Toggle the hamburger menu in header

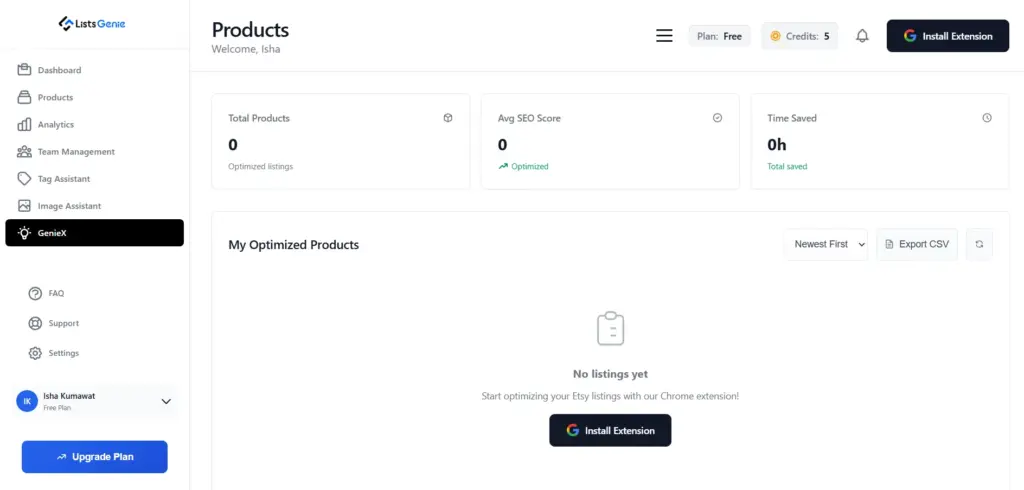coord(664,36)
